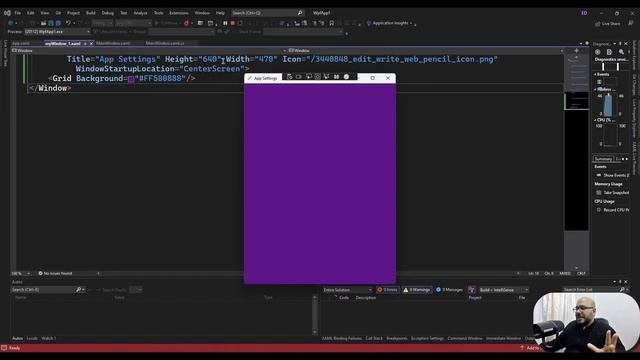
Task: Toggle the 0 Warnings filter button
Action: [416, 290]
